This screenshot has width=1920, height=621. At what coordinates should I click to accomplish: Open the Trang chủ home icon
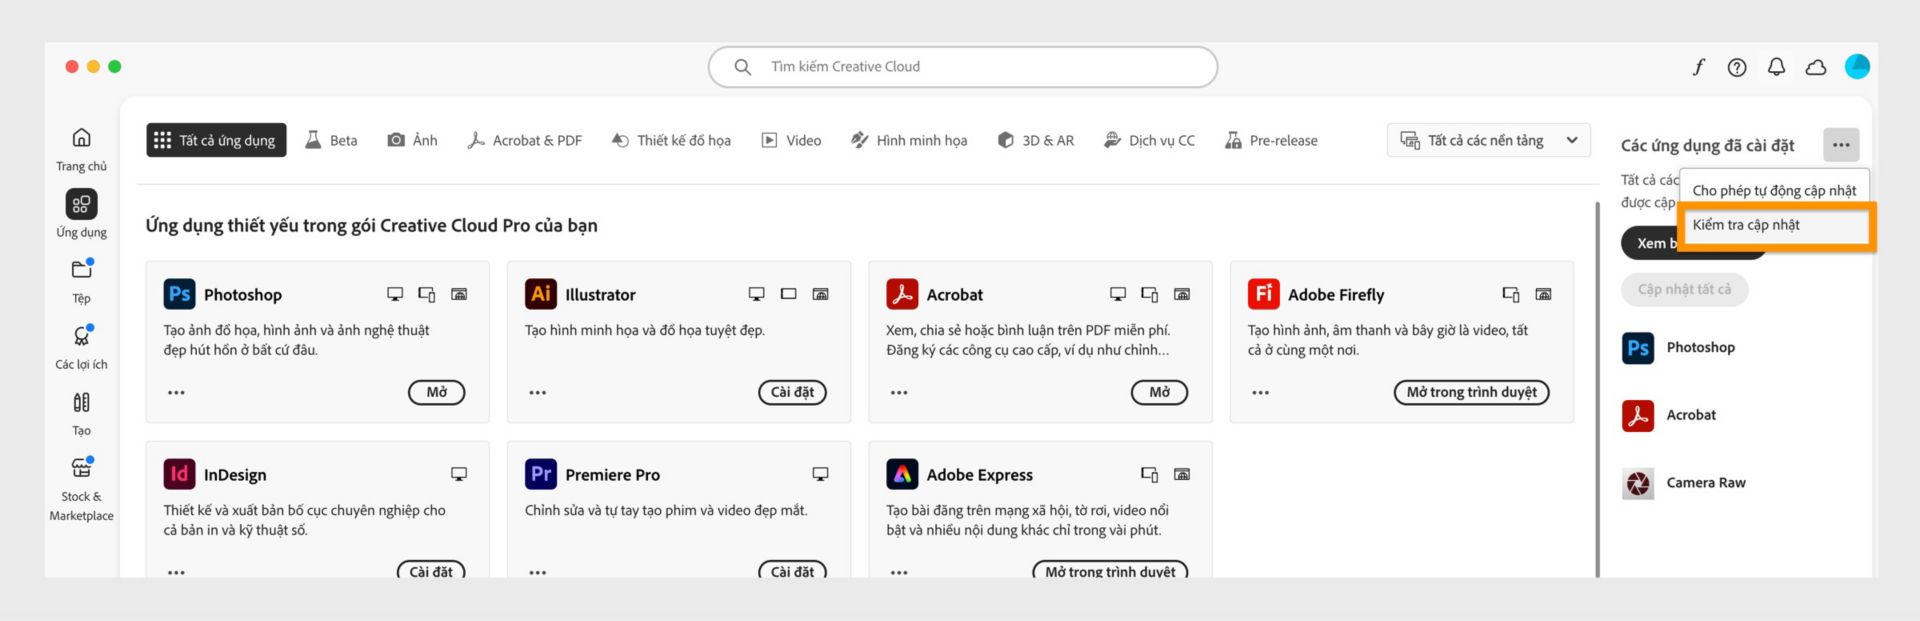click(x=82, y=137)
